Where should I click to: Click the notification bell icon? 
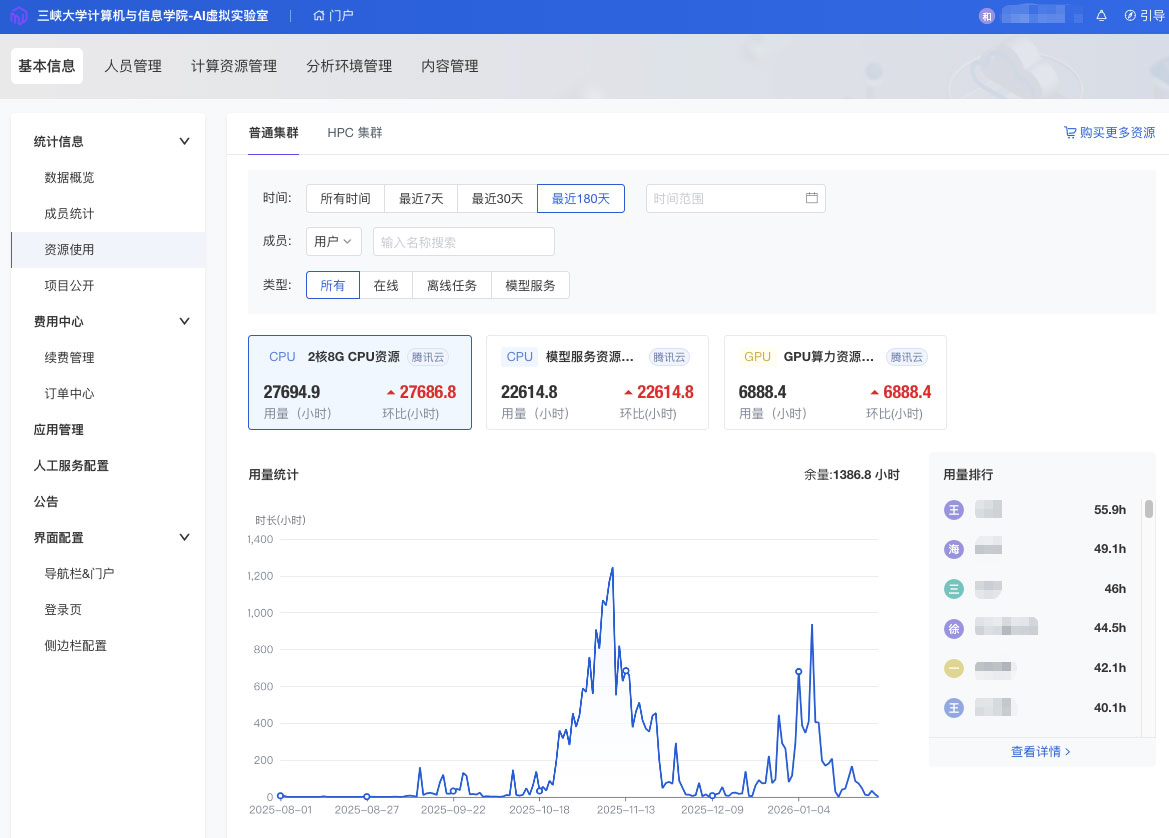pyautogui.click(x=1101, y=16)
